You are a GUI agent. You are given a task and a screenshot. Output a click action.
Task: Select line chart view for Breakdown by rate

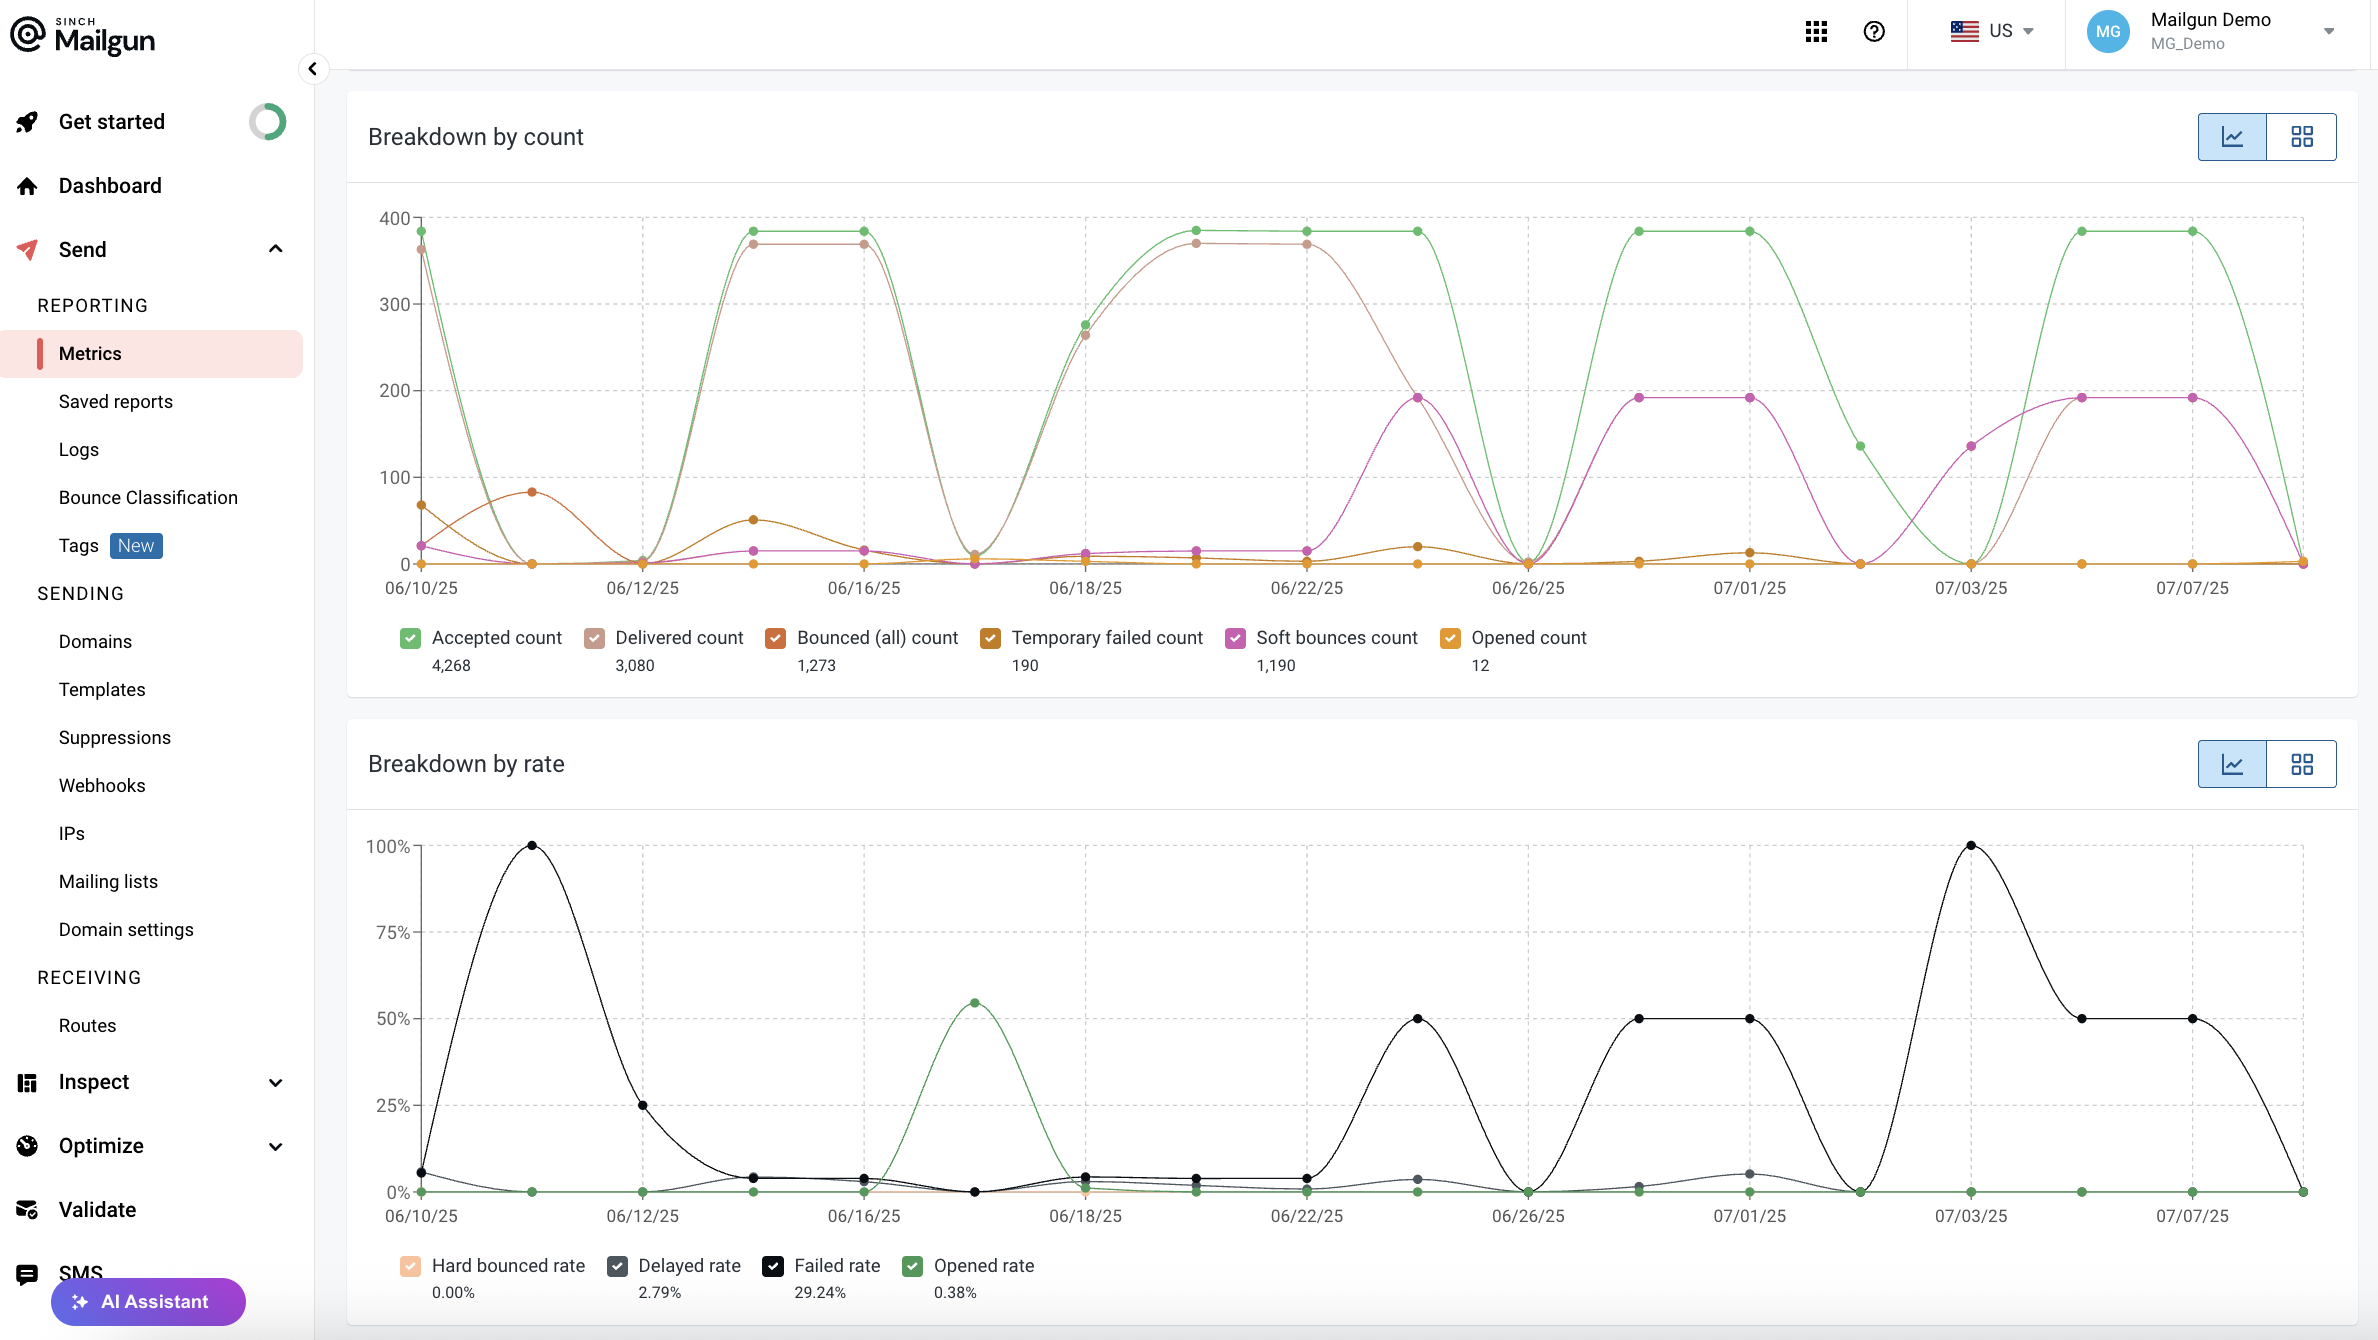tap(2232, 764)
